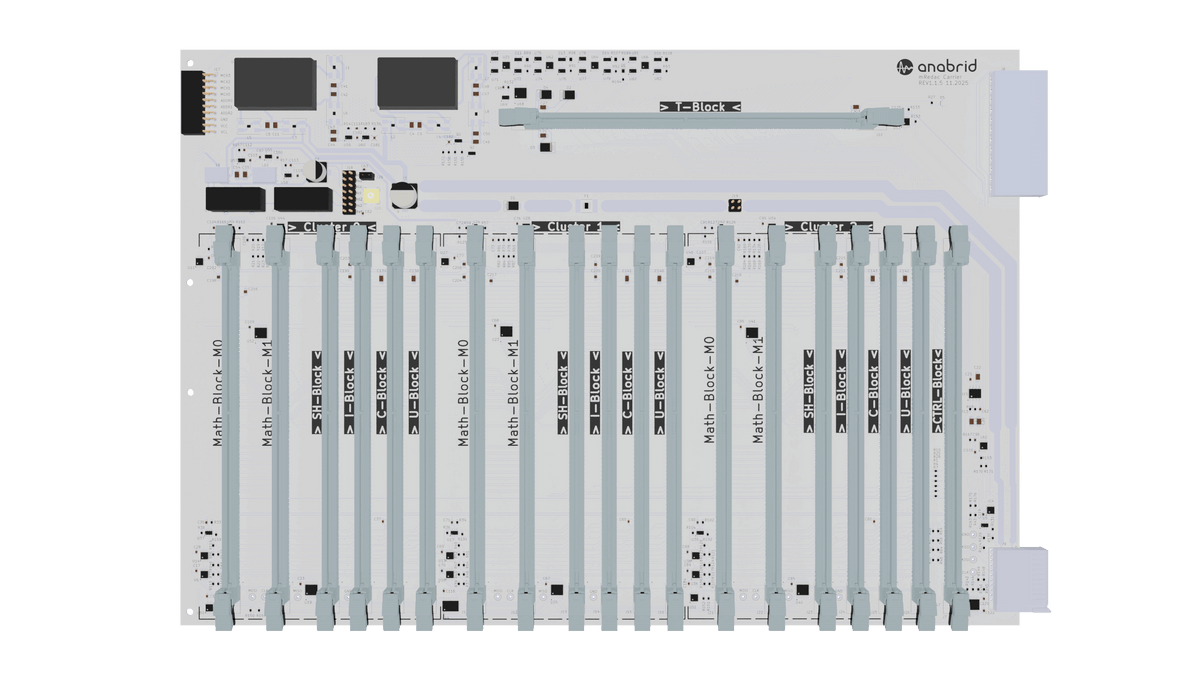Click the I-Block label in Cluster 2
Viewport: 1200px width, 675px height.
pos(841,391)
